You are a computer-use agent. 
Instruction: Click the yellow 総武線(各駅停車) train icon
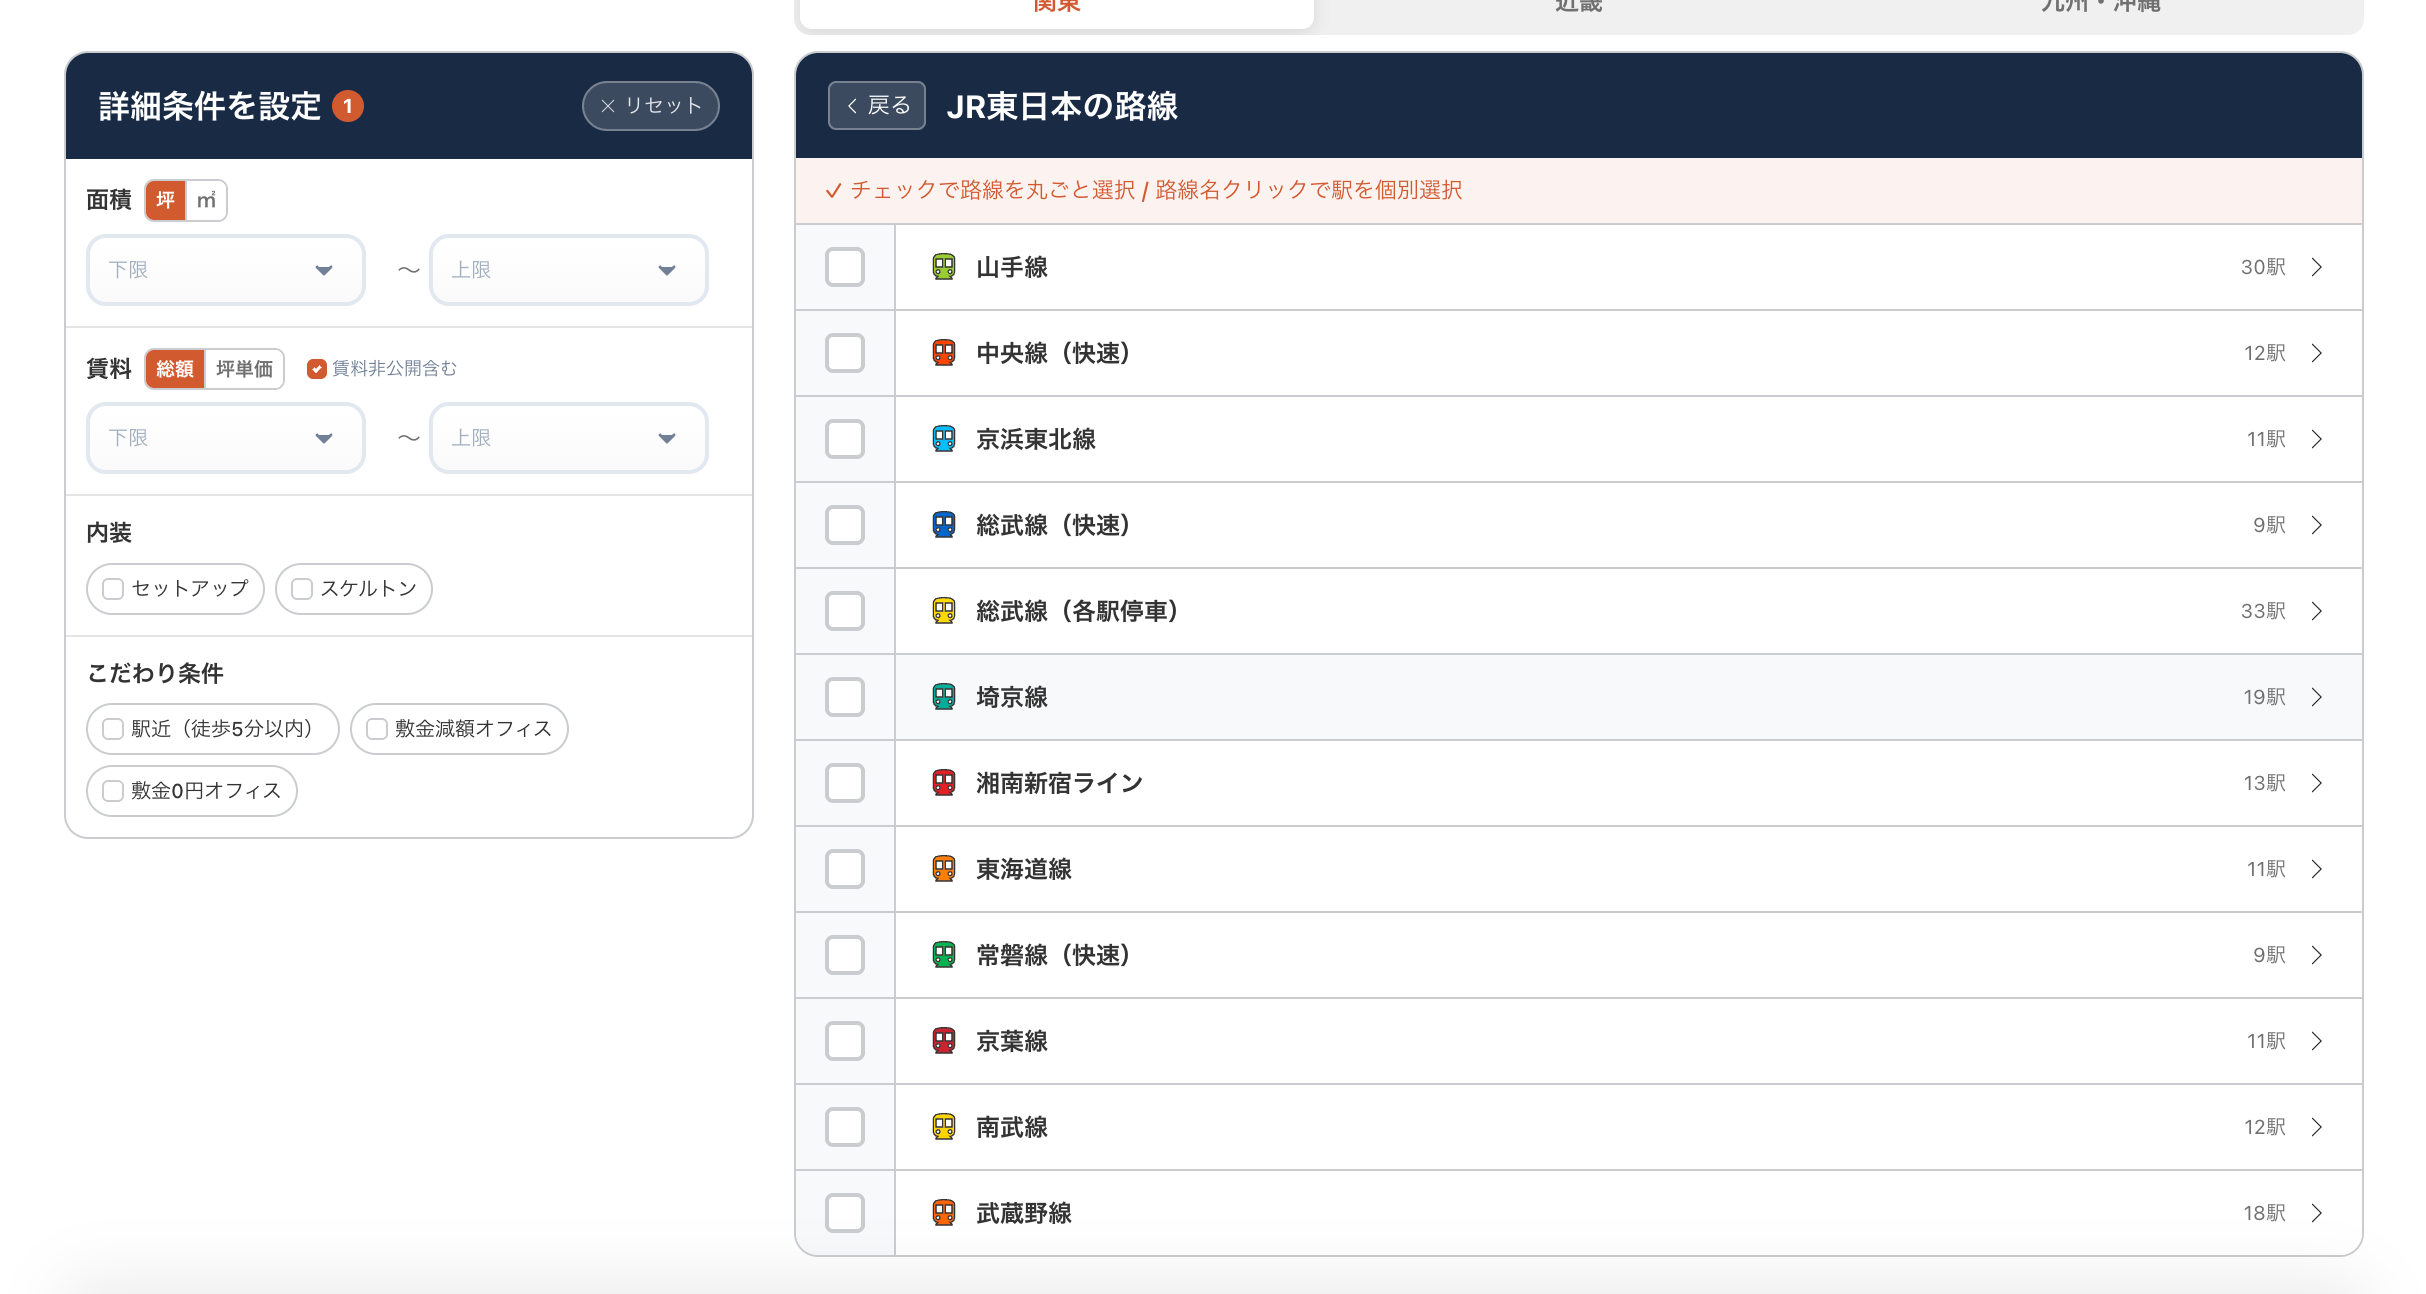(x=943, y=611)
